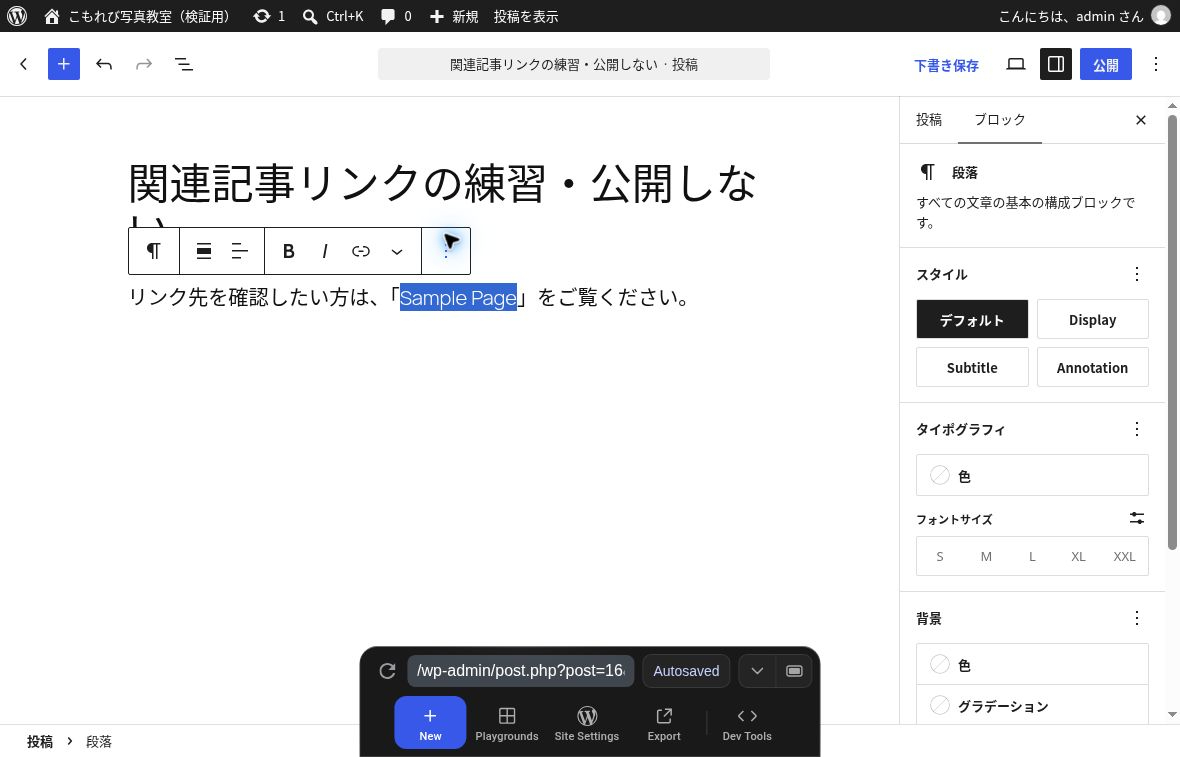The image size is (1180, 757).
Task: Expand the Playground bar chevron dropdown
Action: click(757, 671)
